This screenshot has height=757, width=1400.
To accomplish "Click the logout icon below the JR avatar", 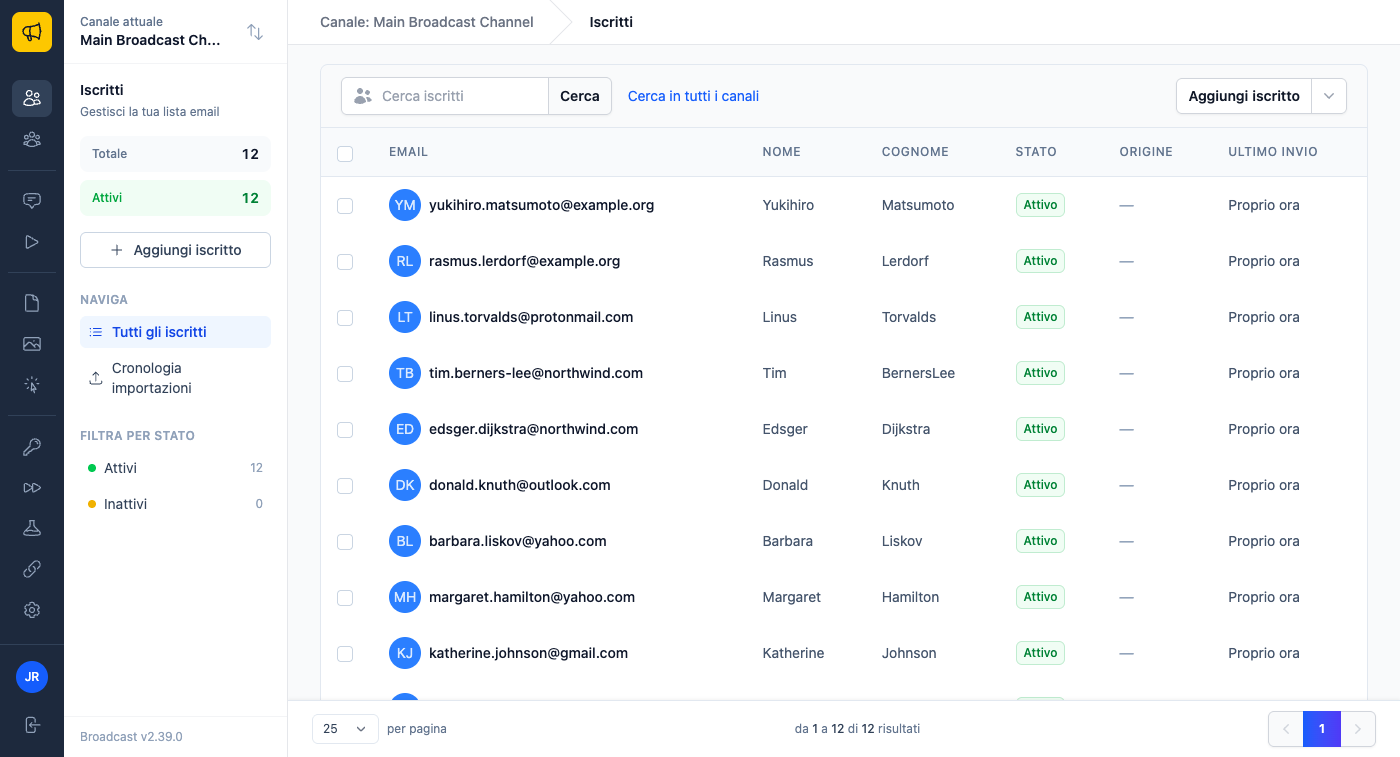I will point(32,725).
